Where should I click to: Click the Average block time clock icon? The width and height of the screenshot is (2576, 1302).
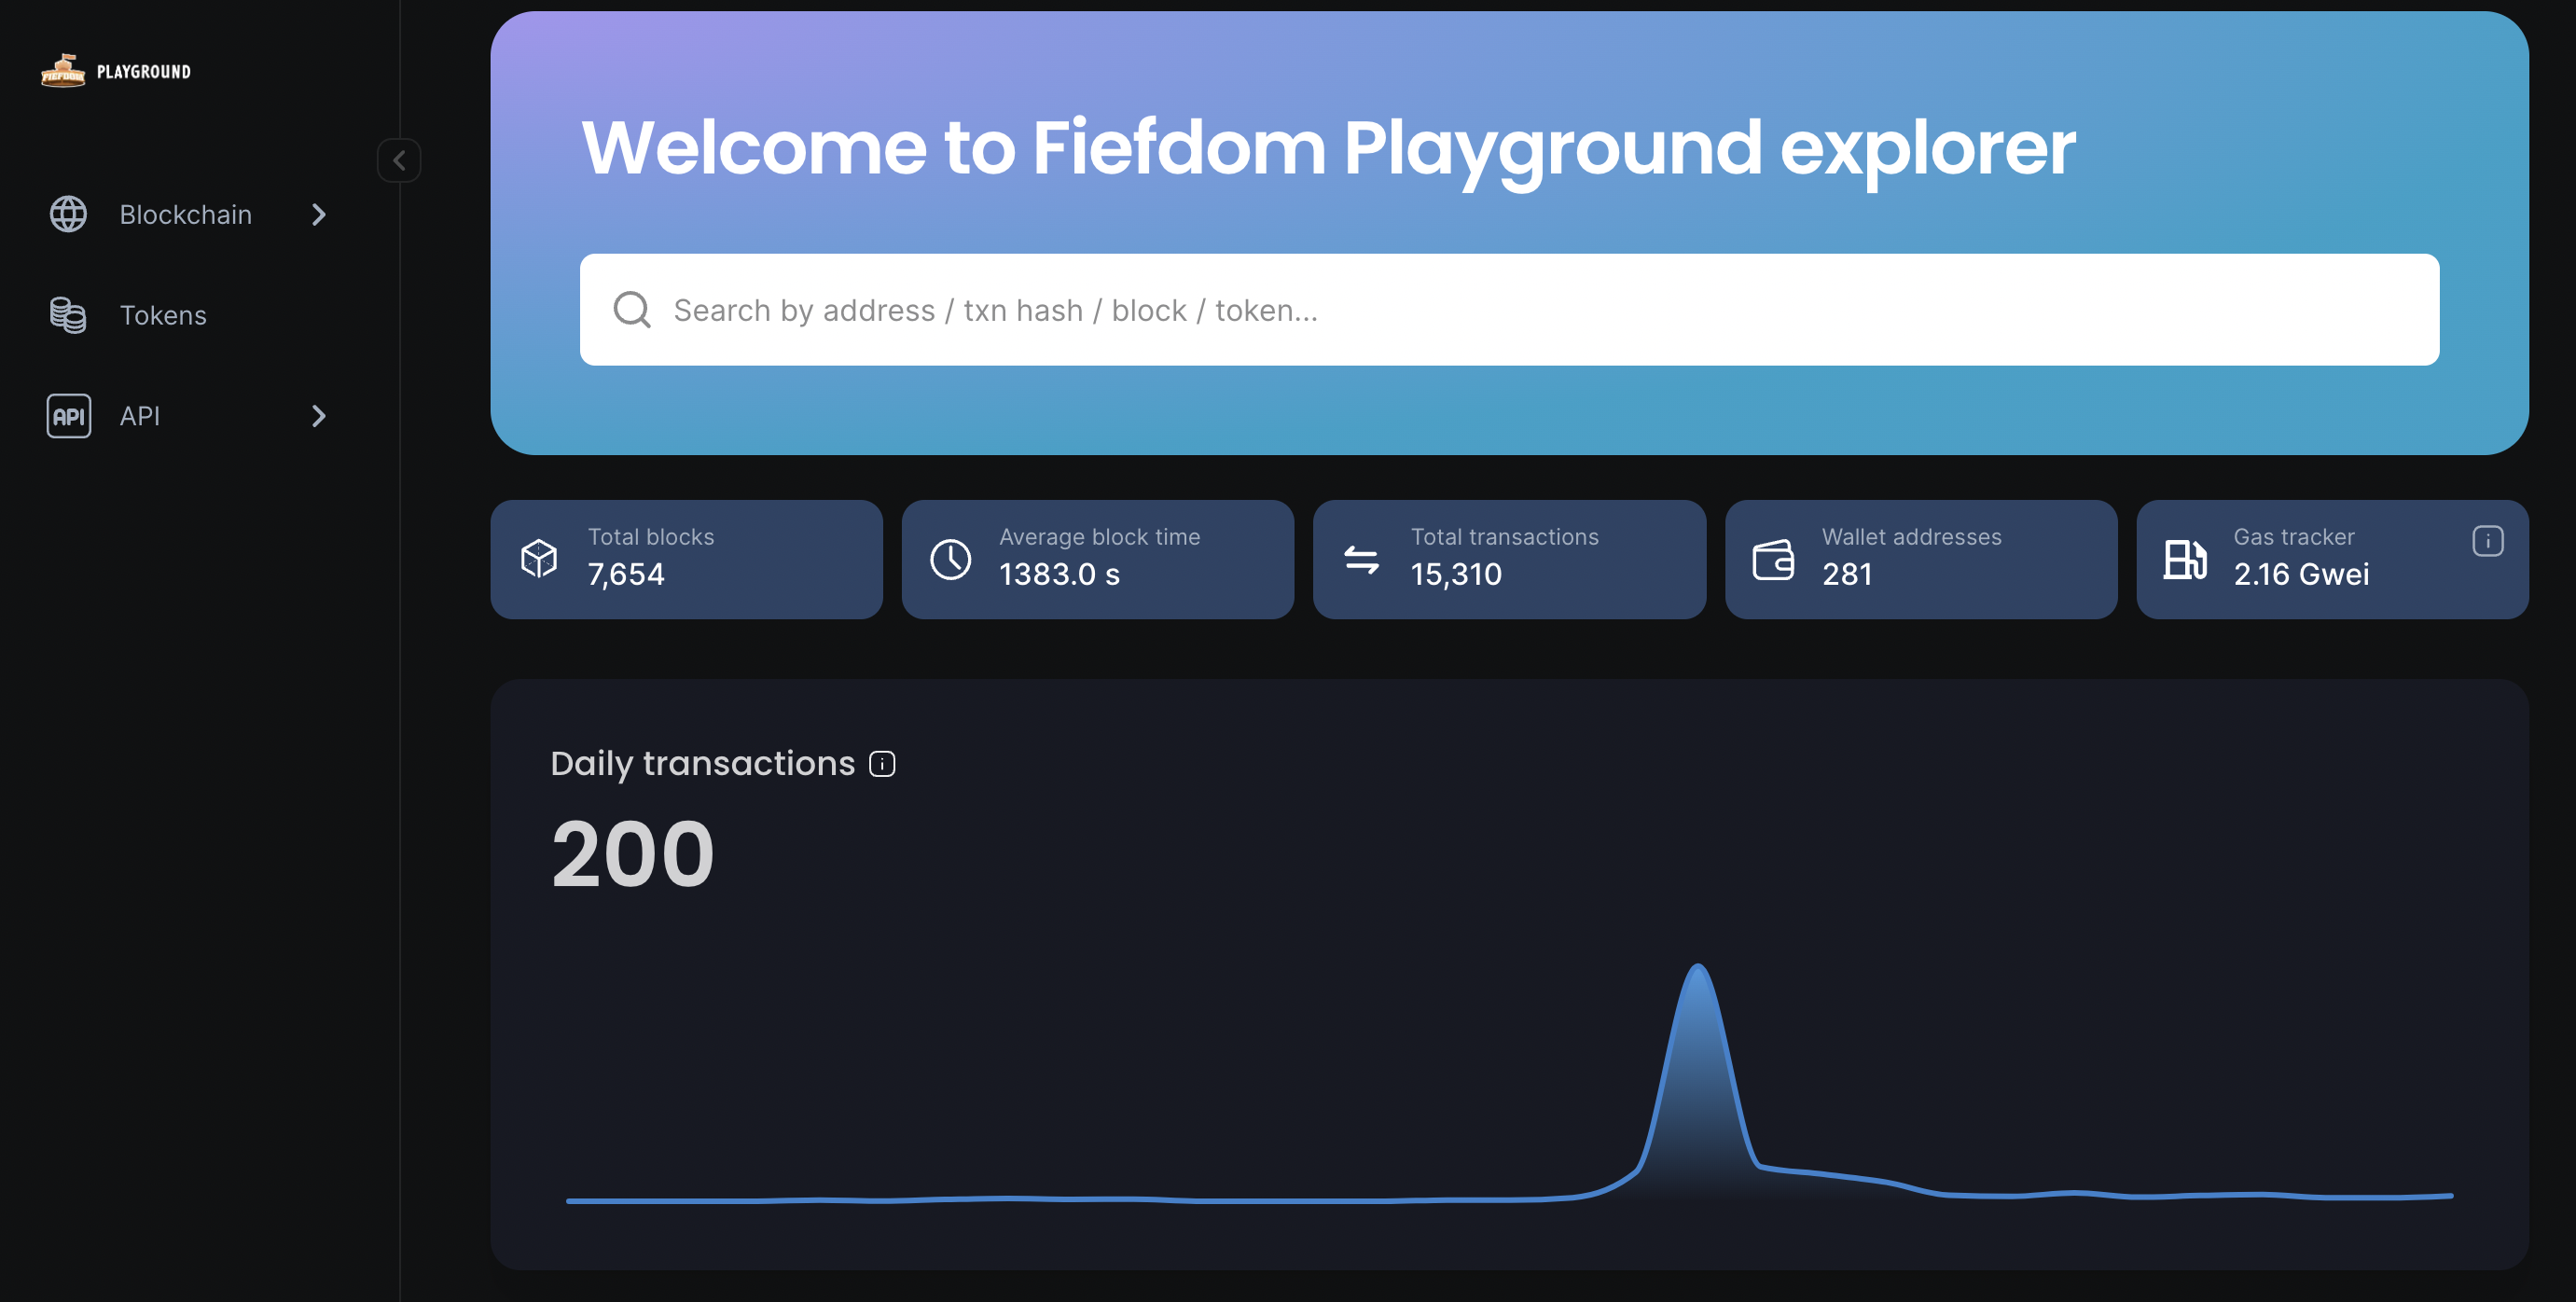pyautogui.click(x=950, y=559)
